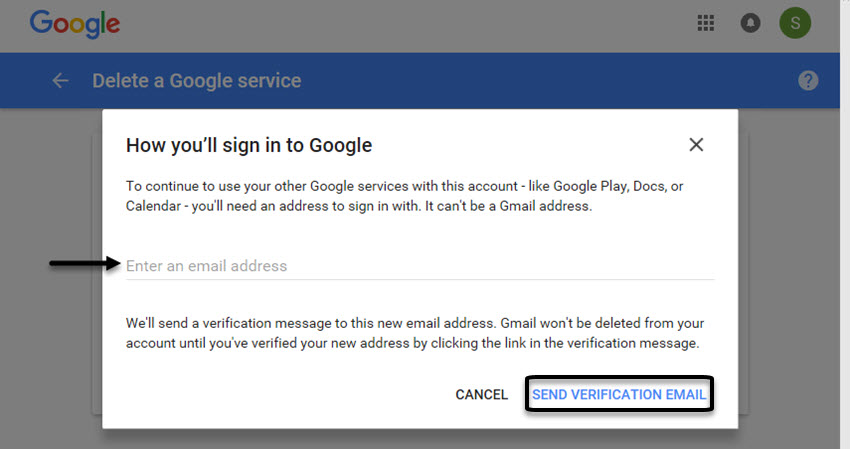Screen dimensions: 850x449
Task: Click the How you'll sign in heading
Action: [249, 145]
